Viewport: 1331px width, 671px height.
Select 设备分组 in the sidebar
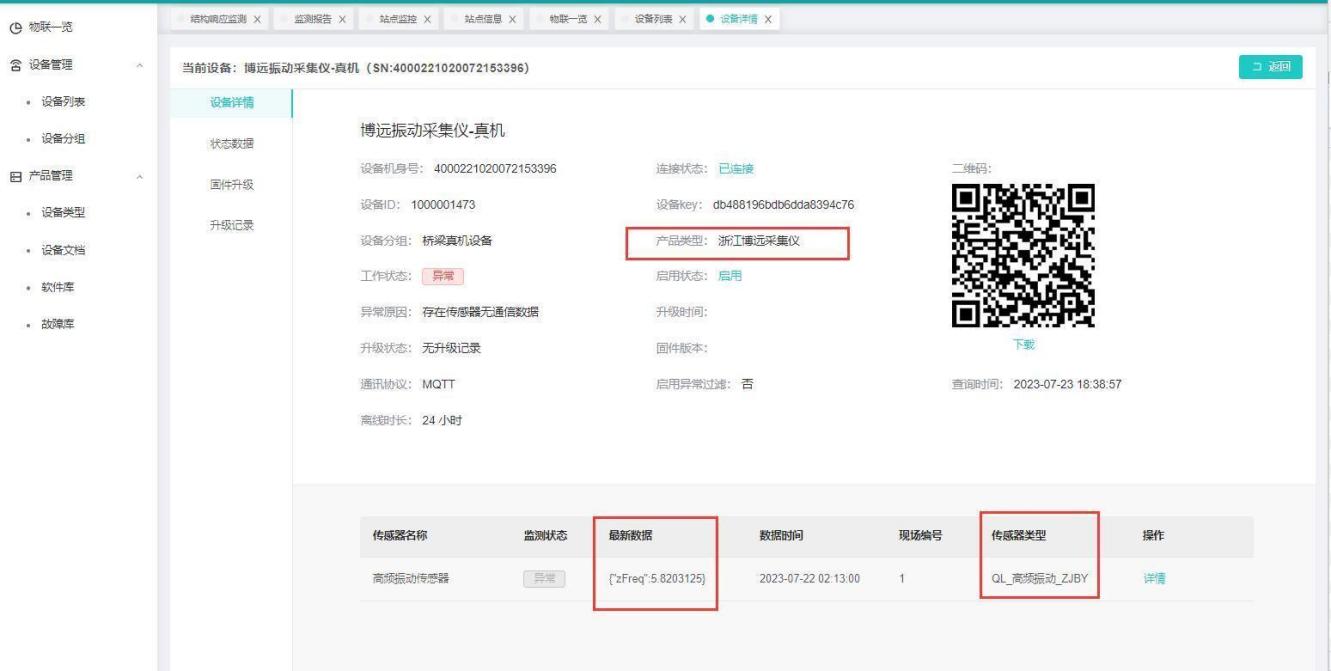[63, 139]
